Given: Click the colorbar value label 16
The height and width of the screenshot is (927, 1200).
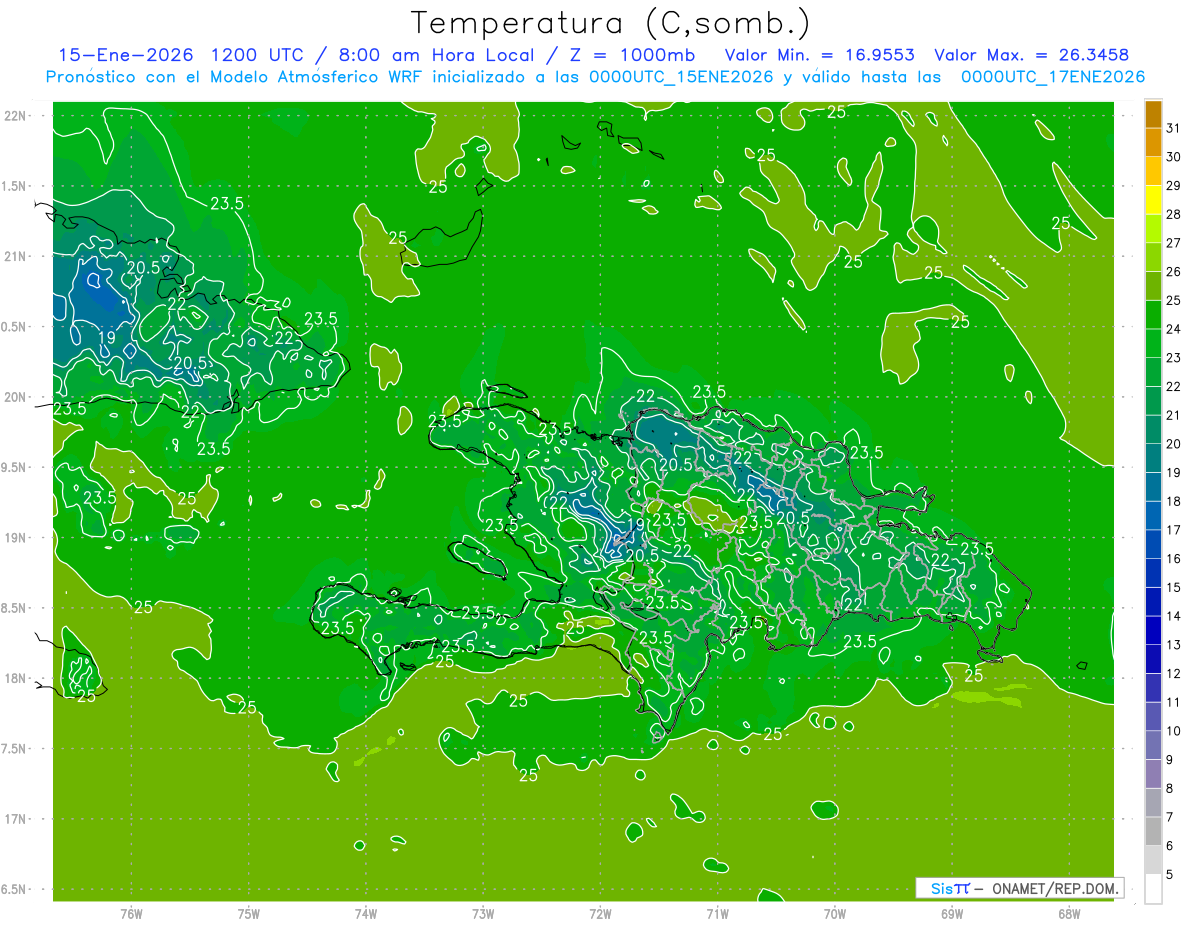Looking at the screenshot, I should (x=1174, y=559).
